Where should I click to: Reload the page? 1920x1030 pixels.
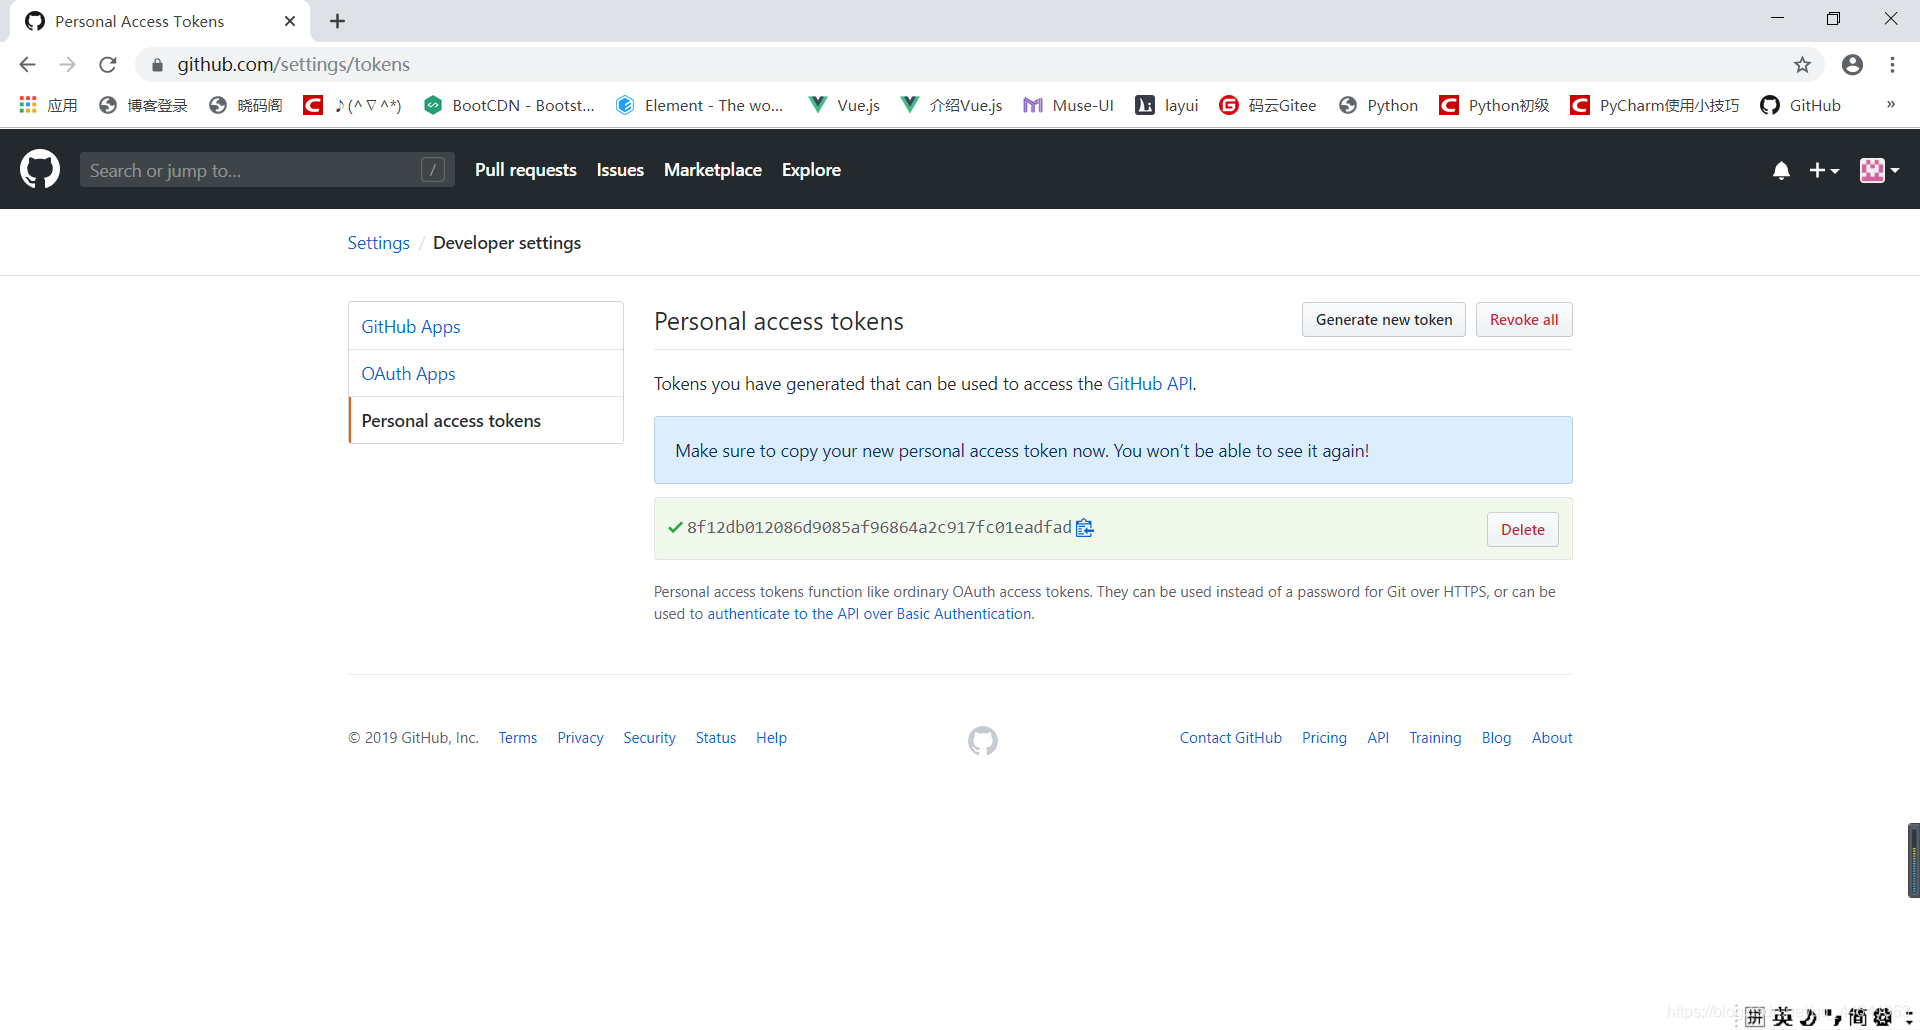coord(108,64)
